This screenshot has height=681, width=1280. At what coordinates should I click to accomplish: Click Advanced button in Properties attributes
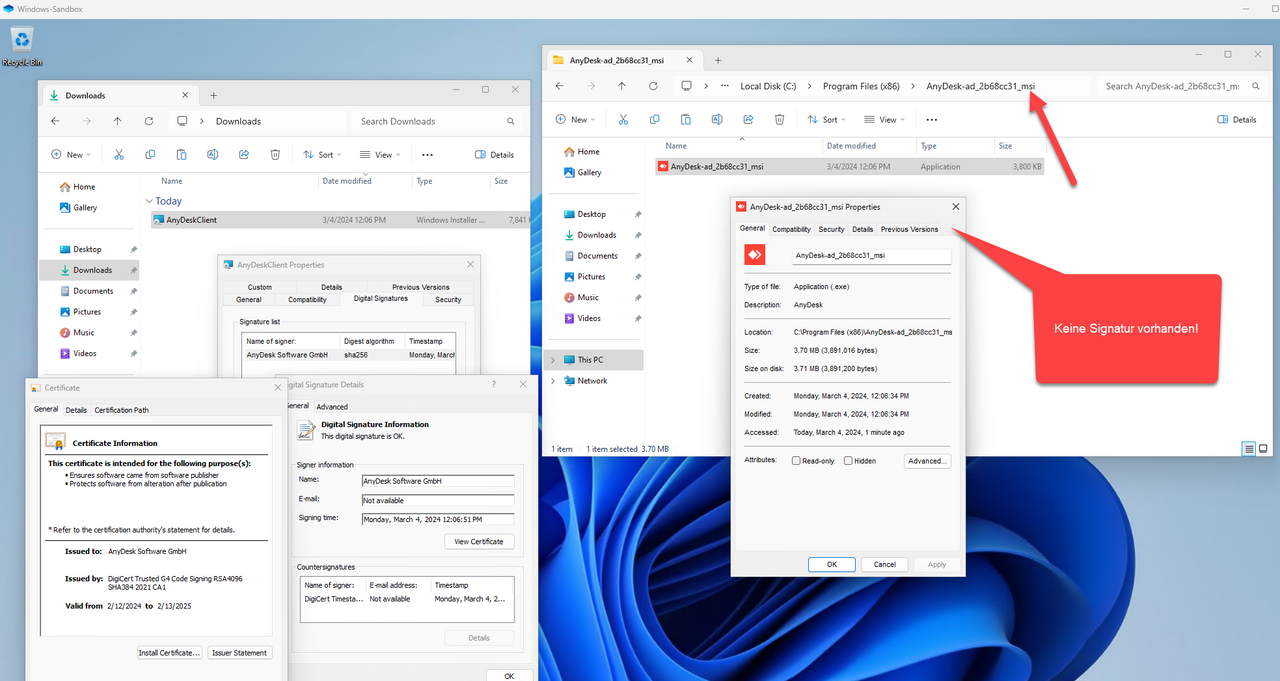coord(927,461)
